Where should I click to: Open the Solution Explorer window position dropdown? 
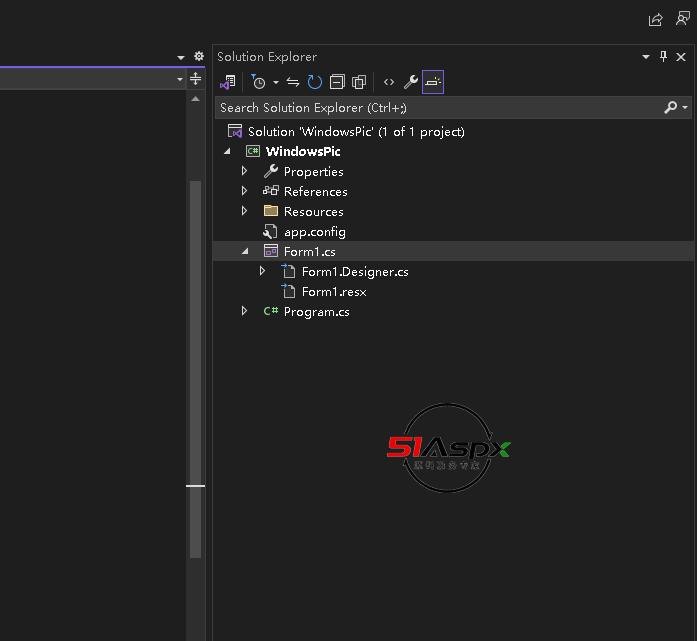click(646, 57)
